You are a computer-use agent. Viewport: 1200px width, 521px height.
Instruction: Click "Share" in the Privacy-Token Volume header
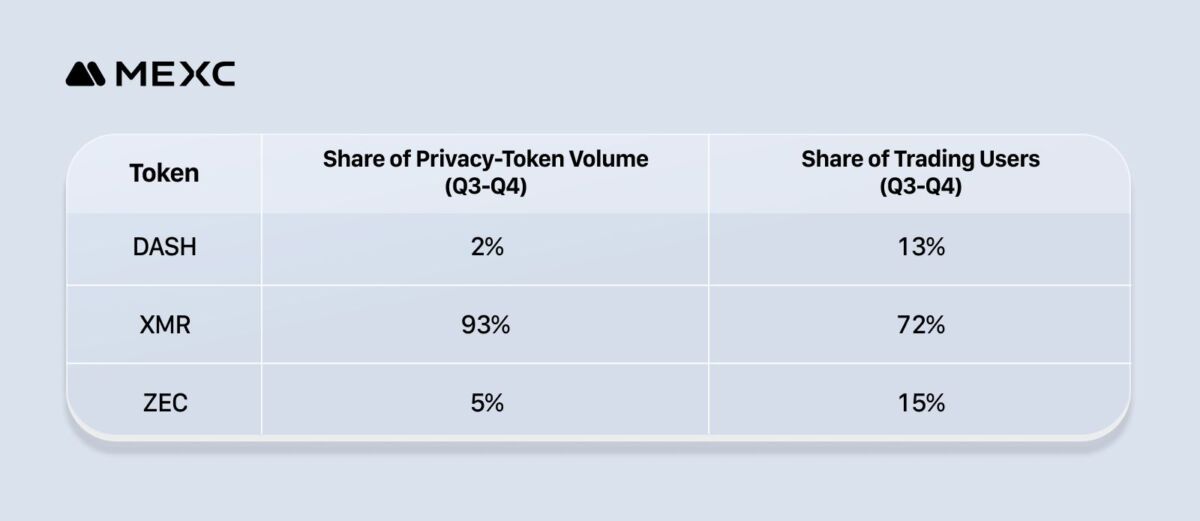pos(350,159)
